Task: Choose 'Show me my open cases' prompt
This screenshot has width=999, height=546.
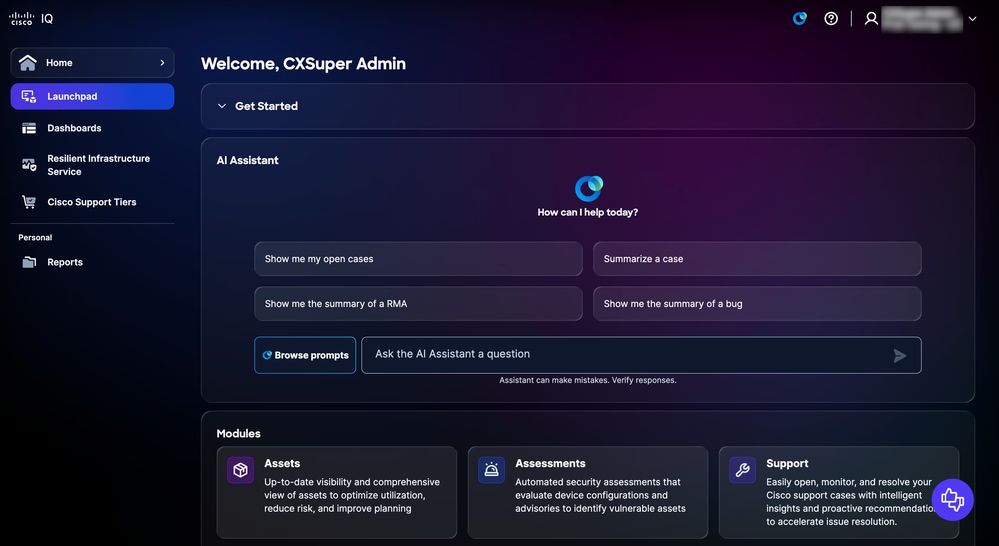Action: click(x=418, y=259)
